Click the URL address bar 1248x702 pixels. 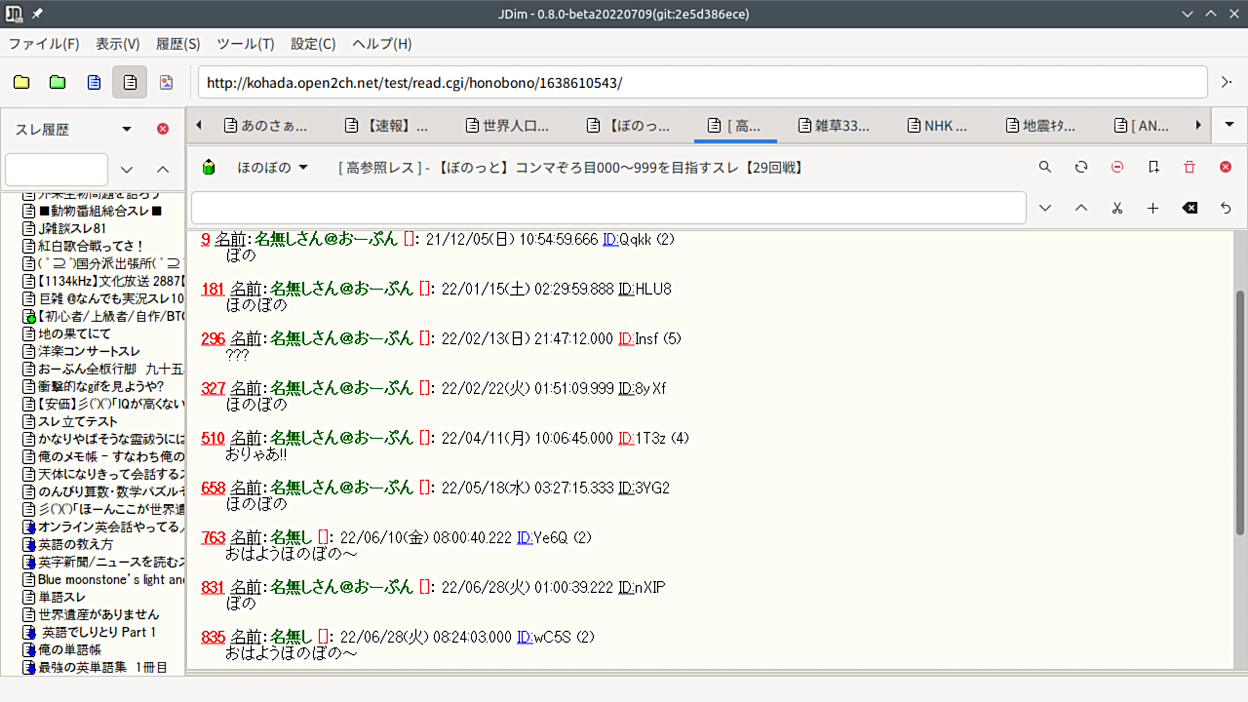[702, 82]
